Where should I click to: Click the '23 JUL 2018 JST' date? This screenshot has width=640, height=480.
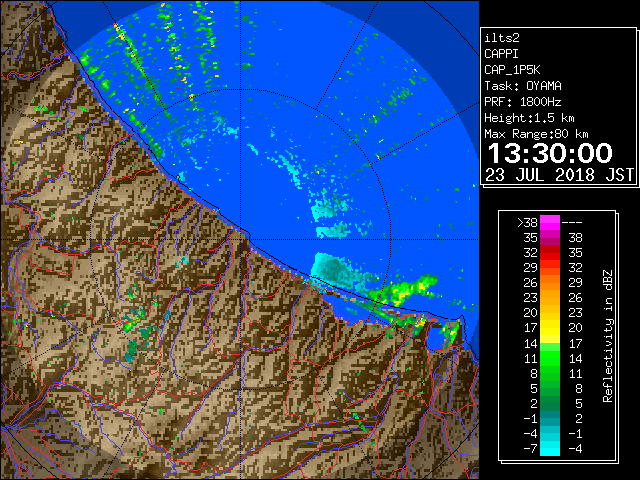pyautogui.click(x=560, y=175)
